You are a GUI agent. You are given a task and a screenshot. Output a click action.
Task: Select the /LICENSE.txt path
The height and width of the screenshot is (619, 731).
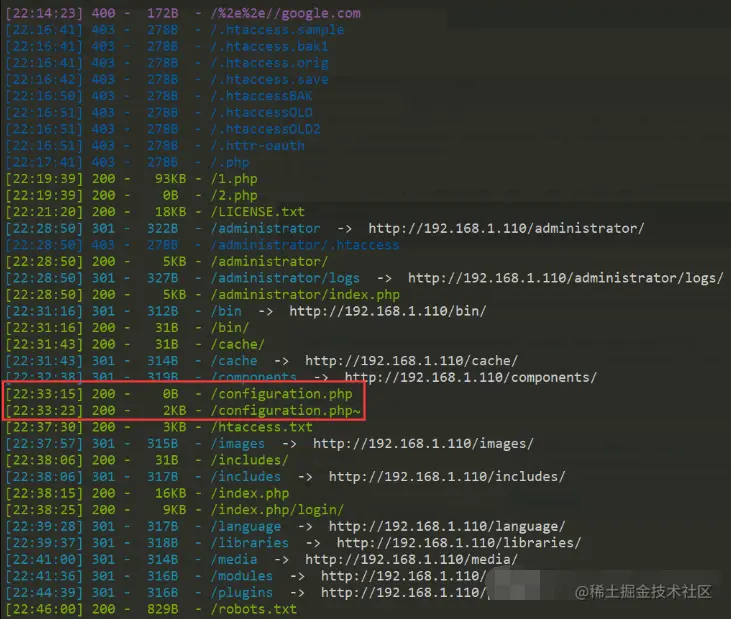click(x=257, y=212)
